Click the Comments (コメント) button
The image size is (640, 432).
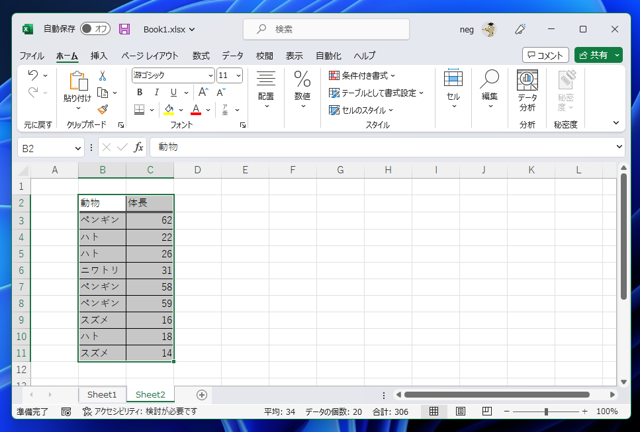545,55
